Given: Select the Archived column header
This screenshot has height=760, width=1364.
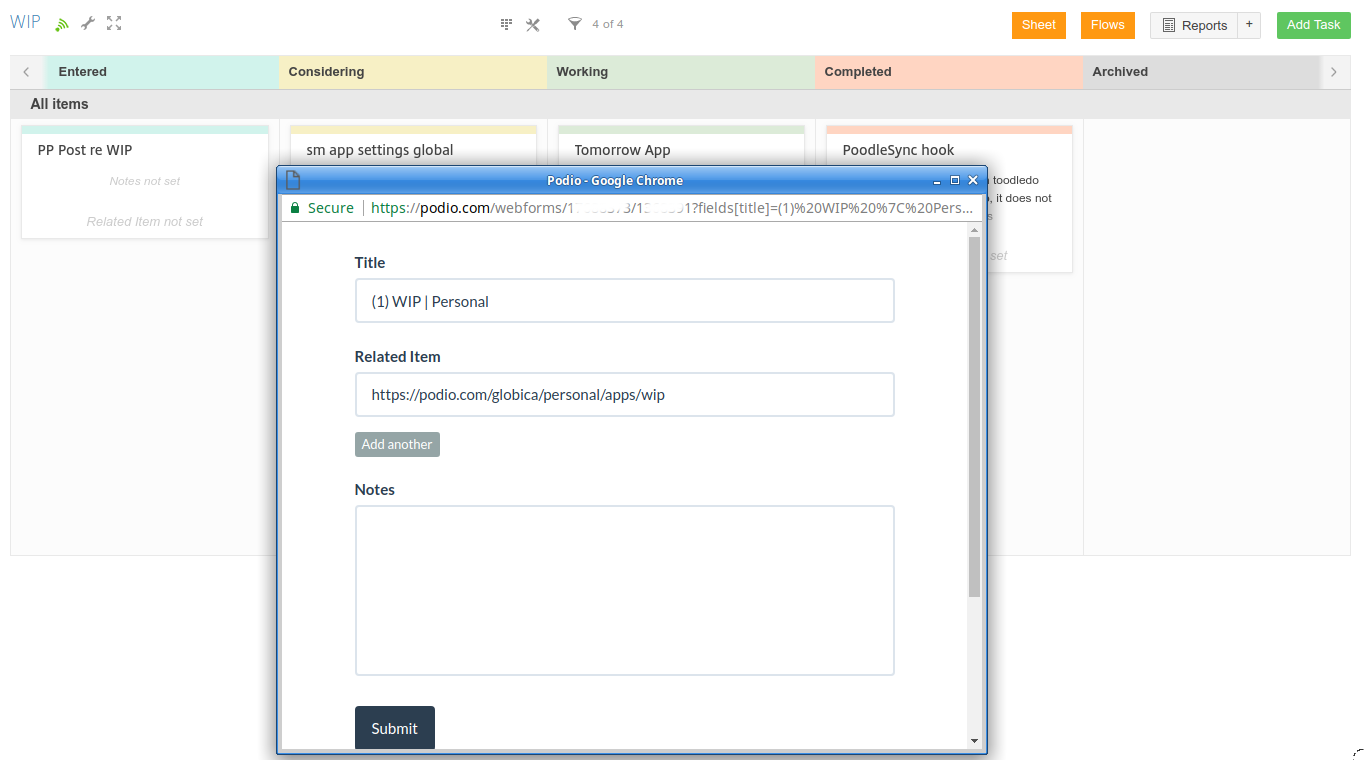Looking at the screenshot, I should 1201,72.
